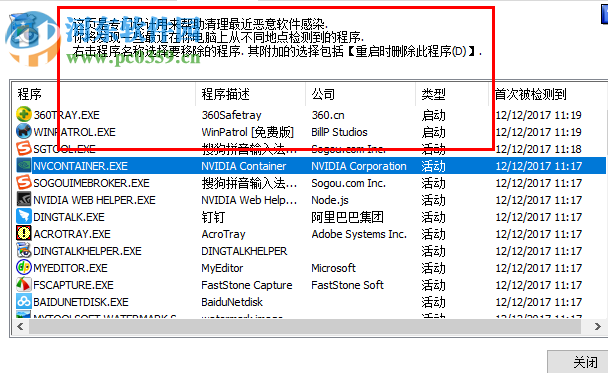The width and height of the screenshot is (608, 373).
Task: Click the BaiduNetdisk description cell
Action: click(232, 302)
